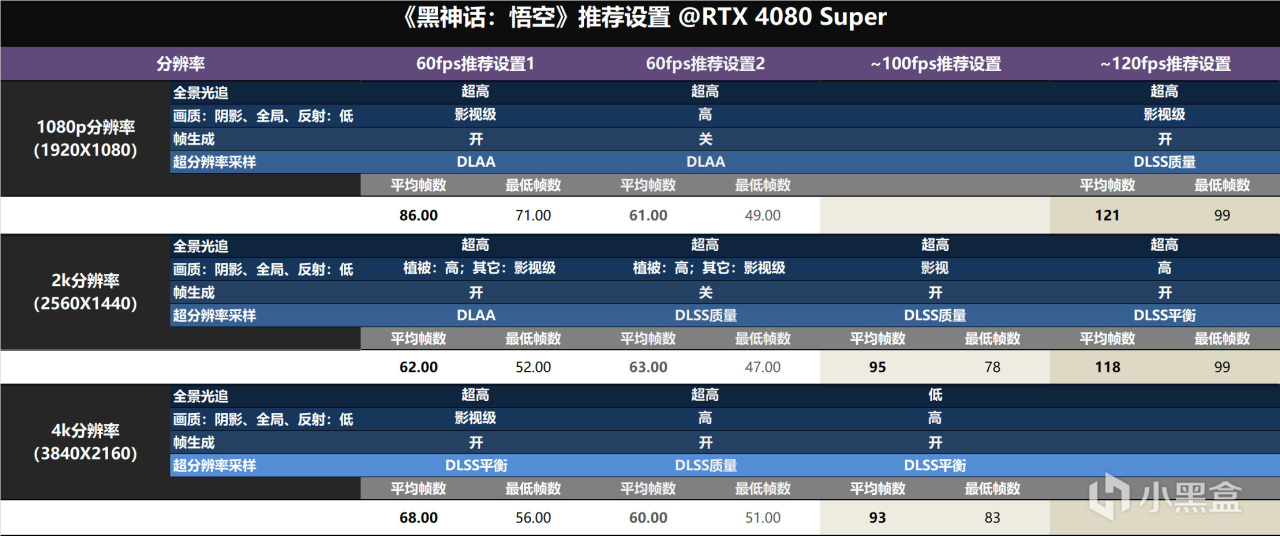Image resolution: width=1280 pixels, height=536 pixels.
Task: Click the 2k分辨率 (2560X1440) row label
Action: click(86, 293)
